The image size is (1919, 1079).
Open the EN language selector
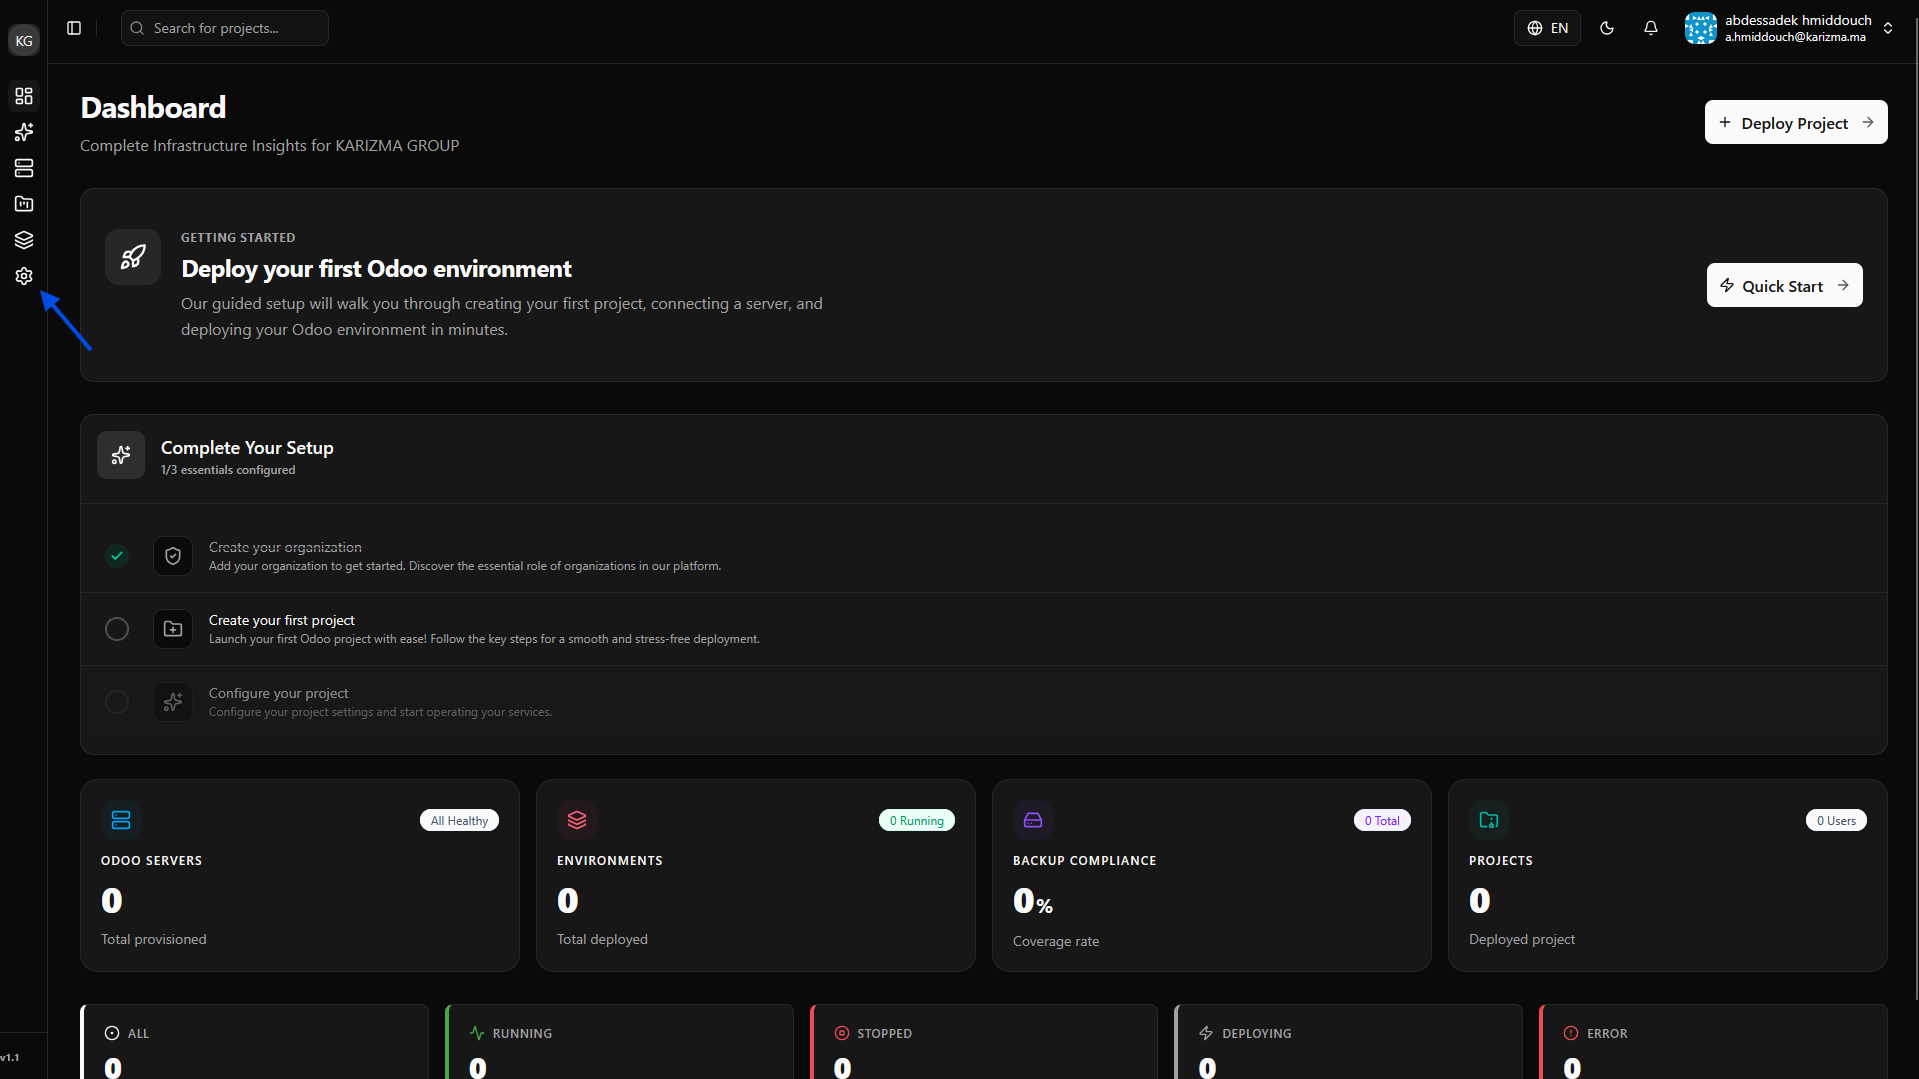[x=1547, y=28]
